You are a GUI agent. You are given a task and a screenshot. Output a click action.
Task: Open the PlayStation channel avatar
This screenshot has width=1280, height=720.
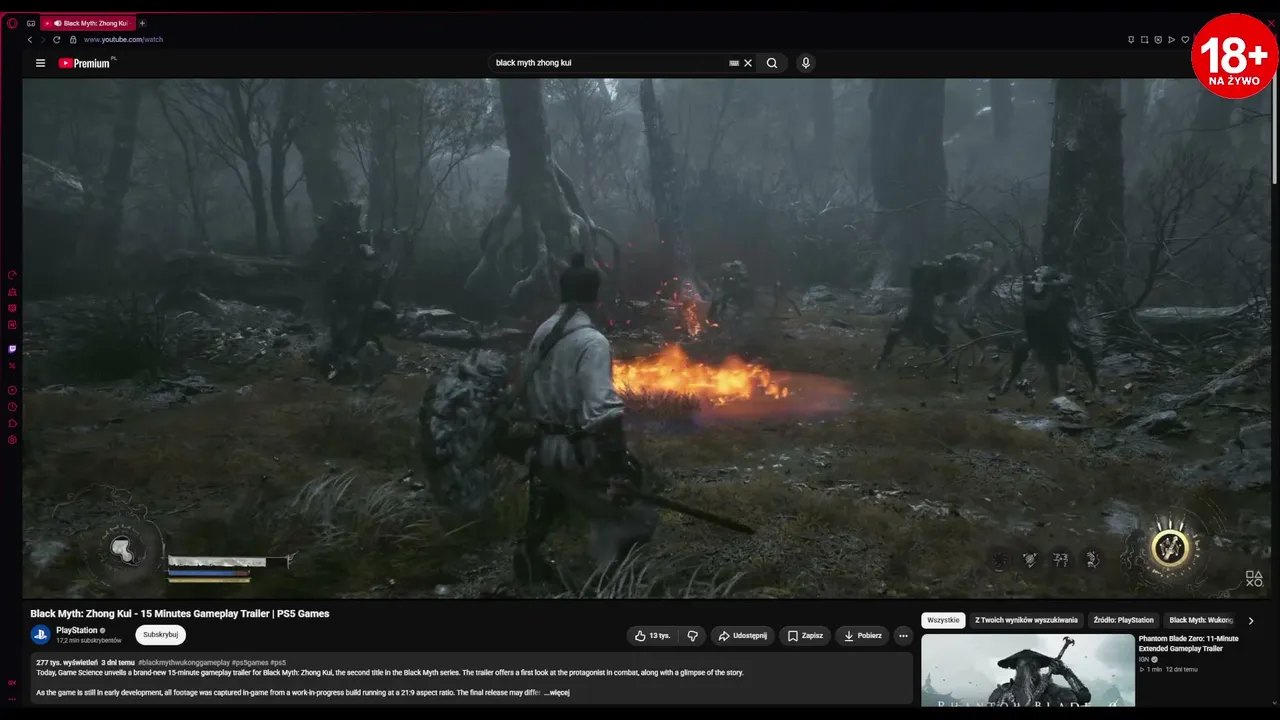pyautogui.click(x=40, y=634)
